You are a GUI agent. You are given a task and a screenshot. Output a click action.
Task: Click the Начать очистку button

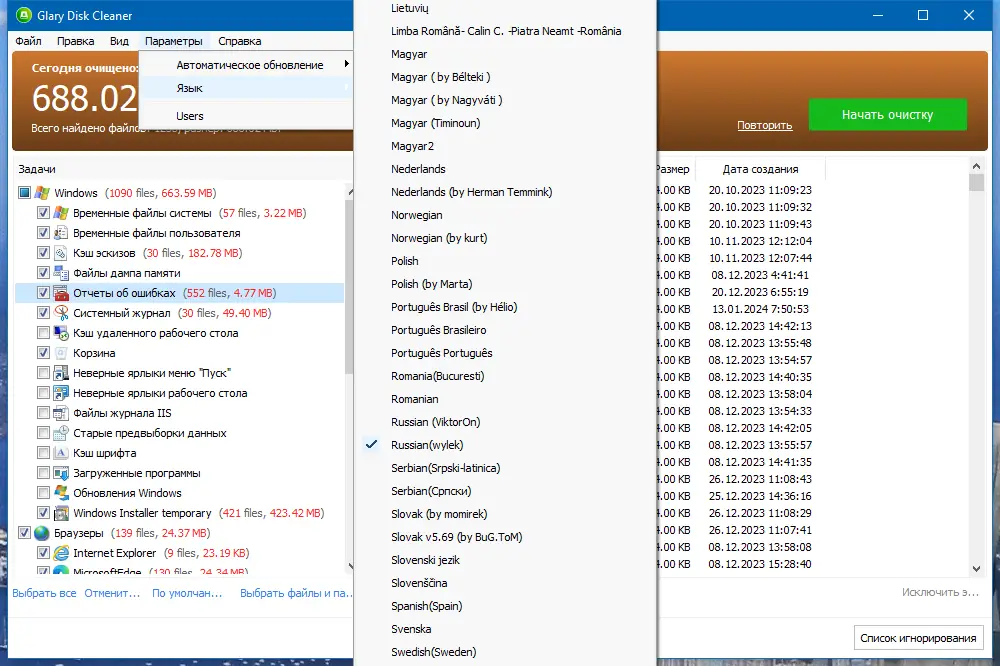(887, 115)
